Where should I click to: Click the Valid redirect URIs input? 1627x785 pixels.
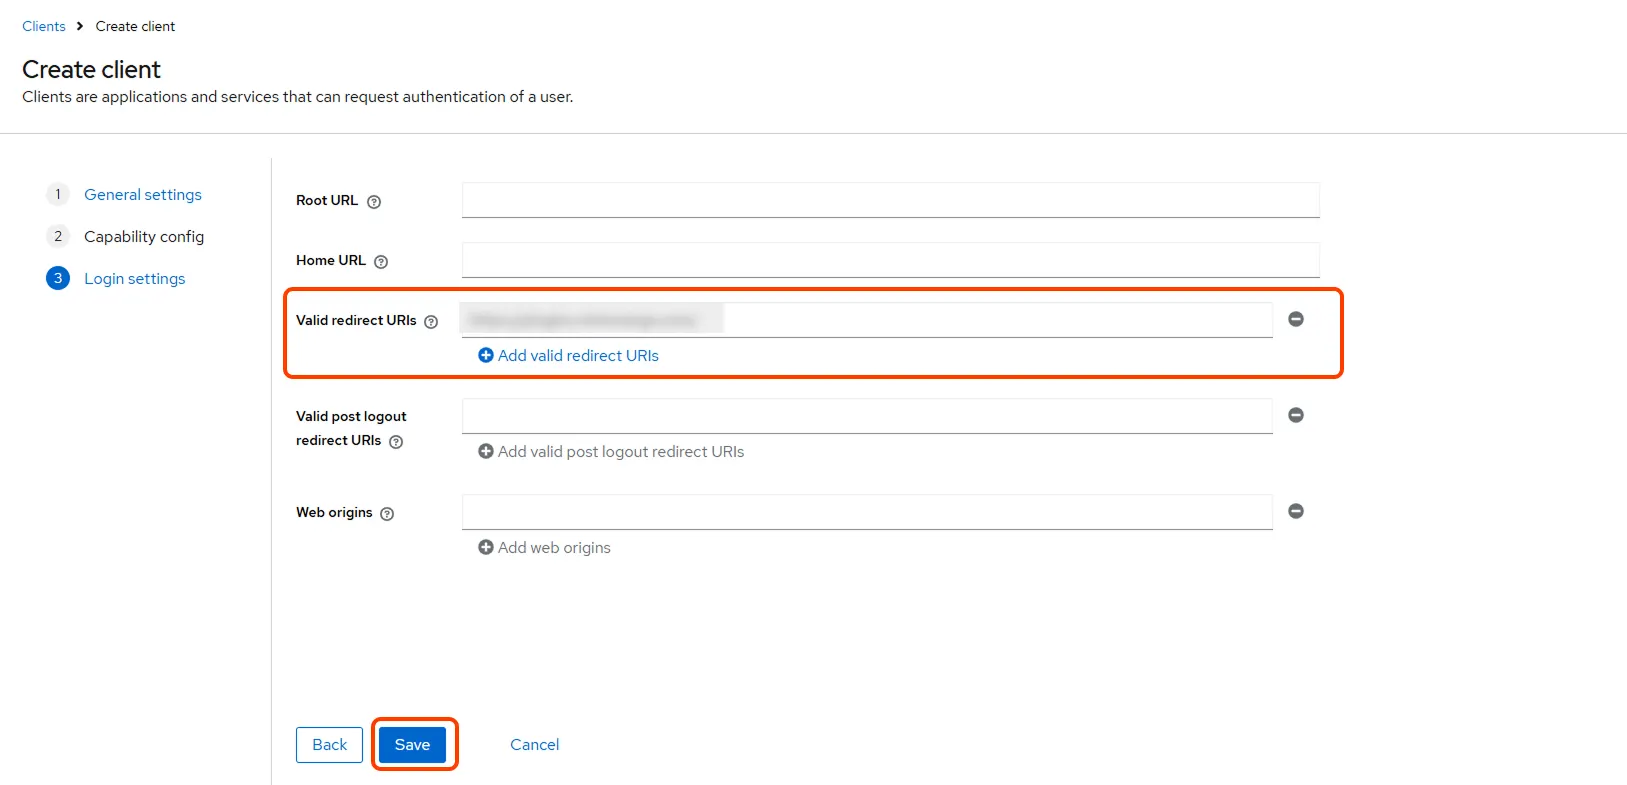pos(867,320)
